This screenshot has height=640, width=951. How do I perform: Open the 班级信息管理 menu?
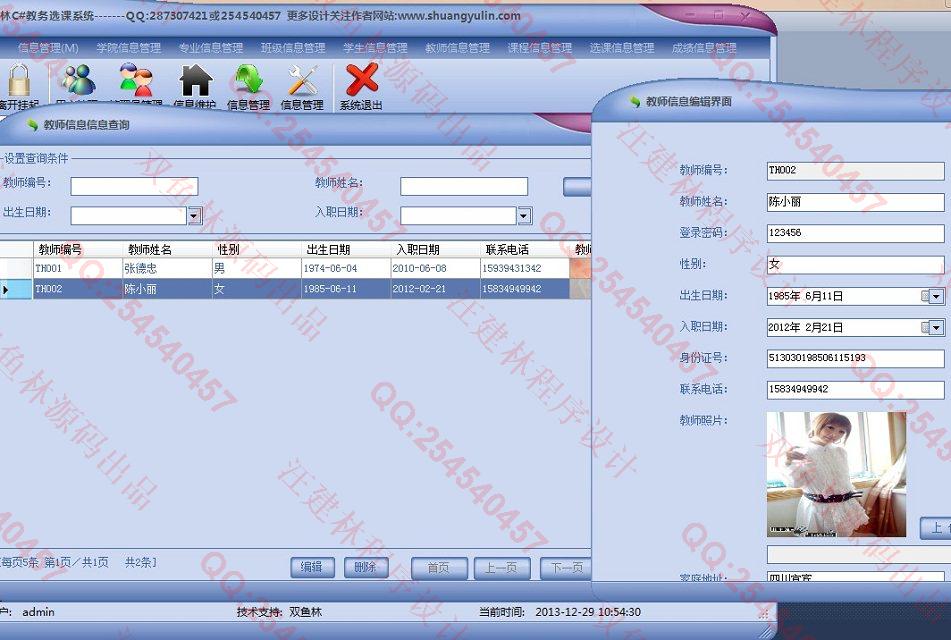(293, 47)
